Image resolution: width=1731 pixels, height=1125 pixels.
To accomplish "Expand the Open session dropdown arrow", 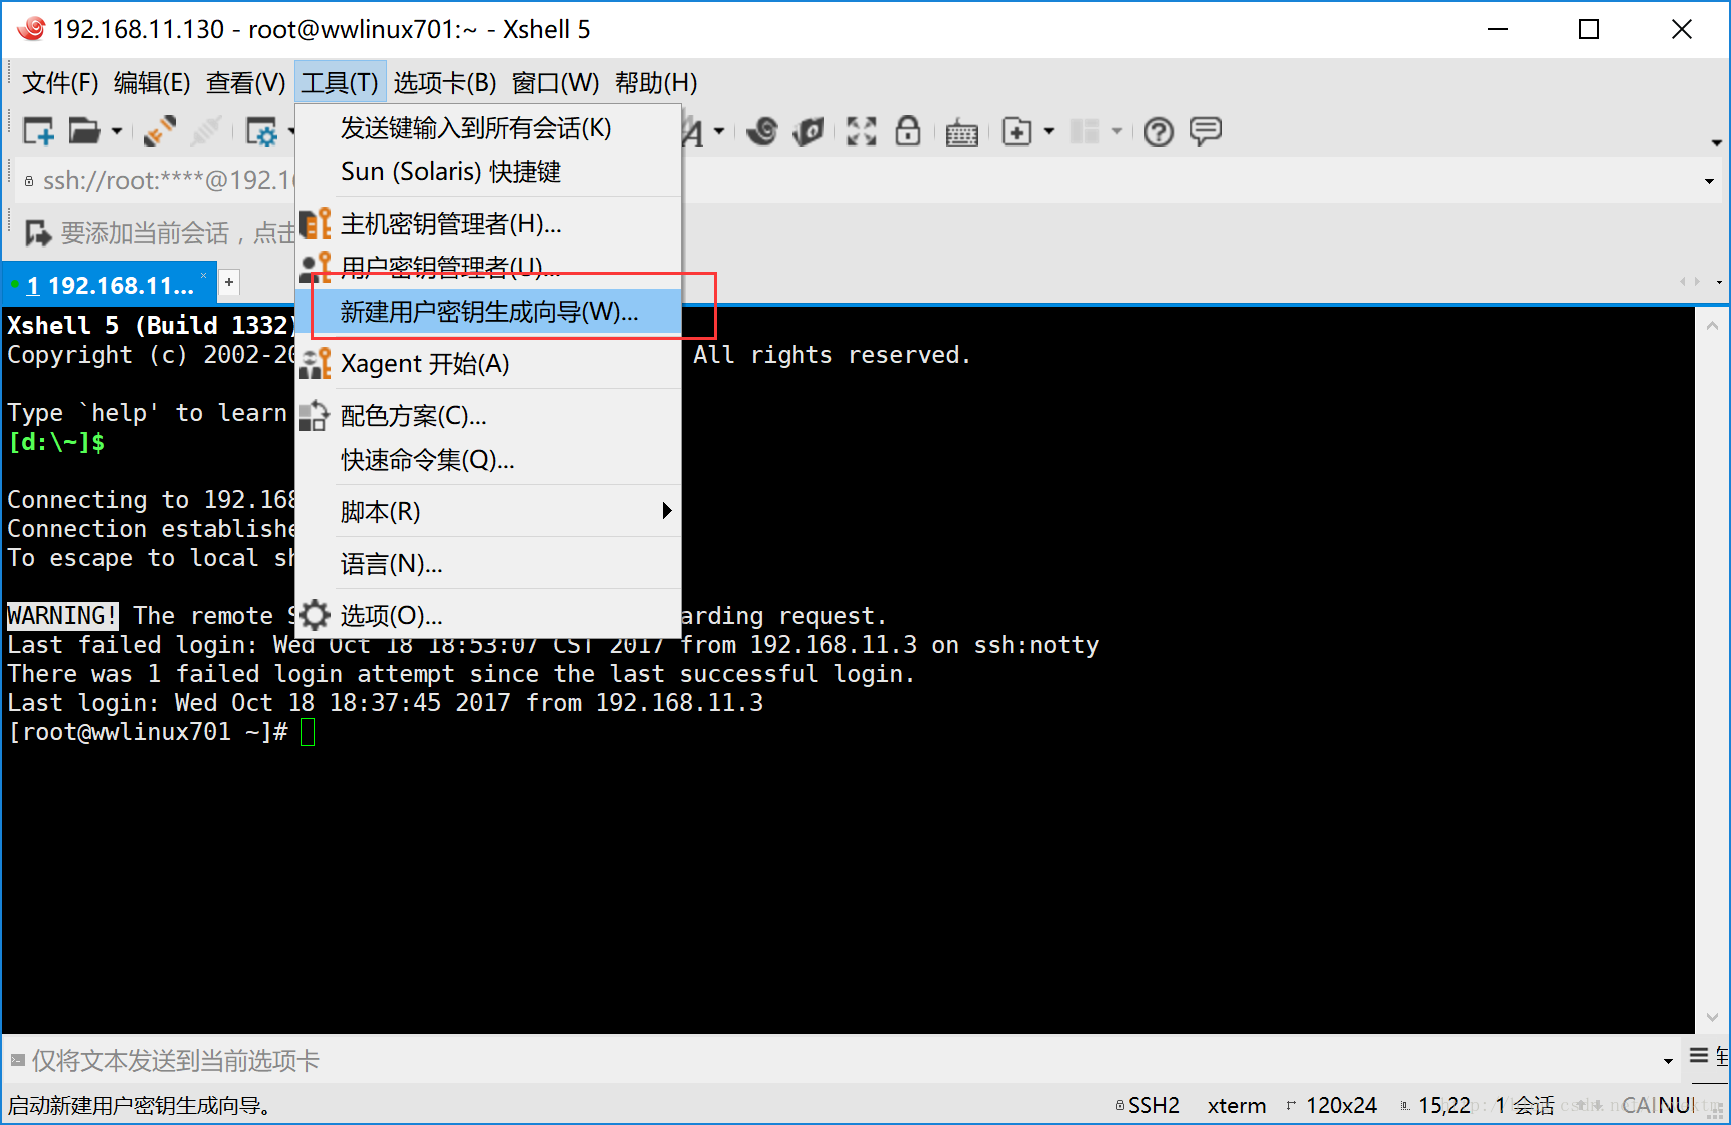I will (x=117, y=131).
